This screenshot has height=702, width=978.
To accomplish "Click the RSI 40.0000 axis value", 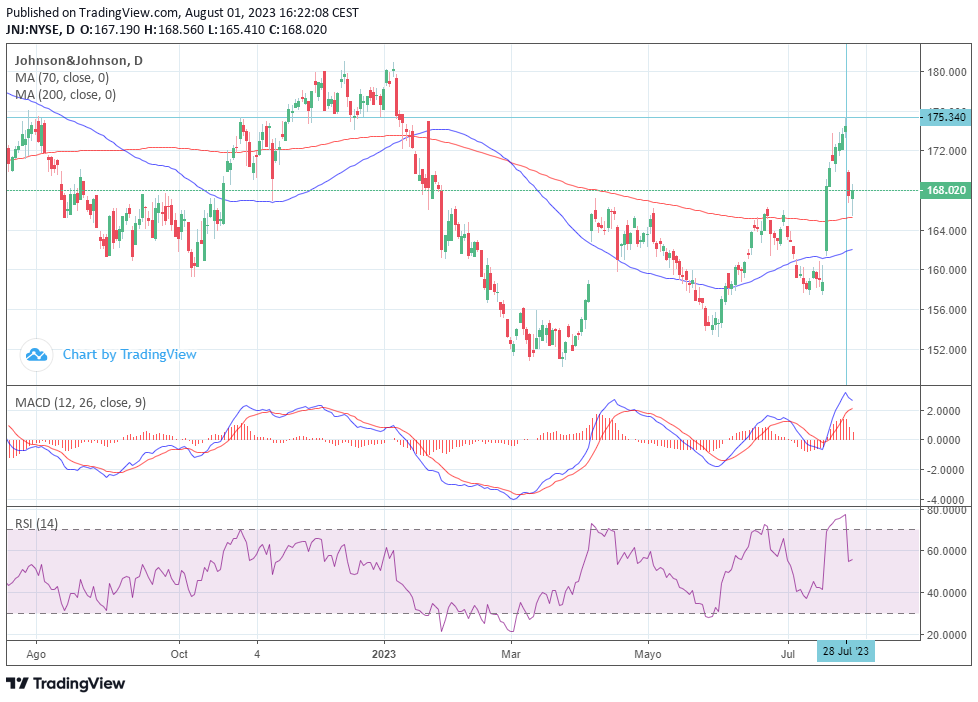I will [x=947, y=593].
